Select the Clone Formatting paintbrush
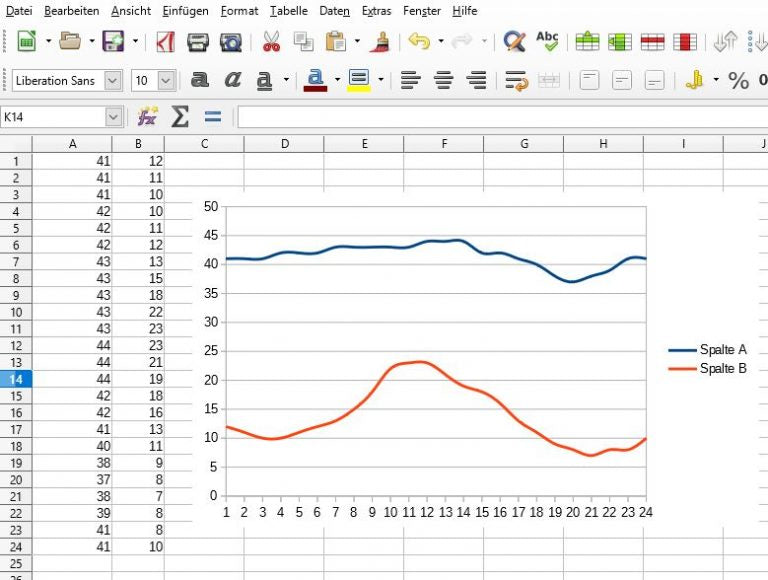The image size is (768, 580). [x=381, y=42]
